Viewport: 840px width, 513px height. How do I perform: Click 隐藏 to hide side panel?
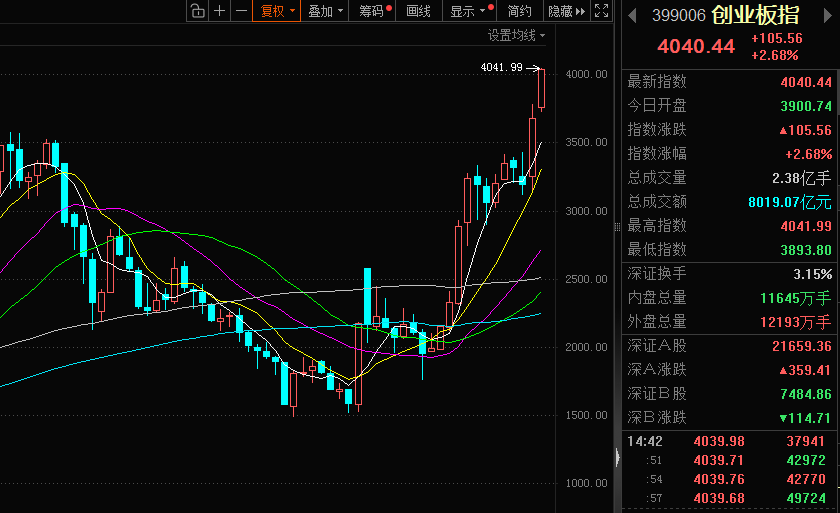pyautogui.click(x=566, y=11)
